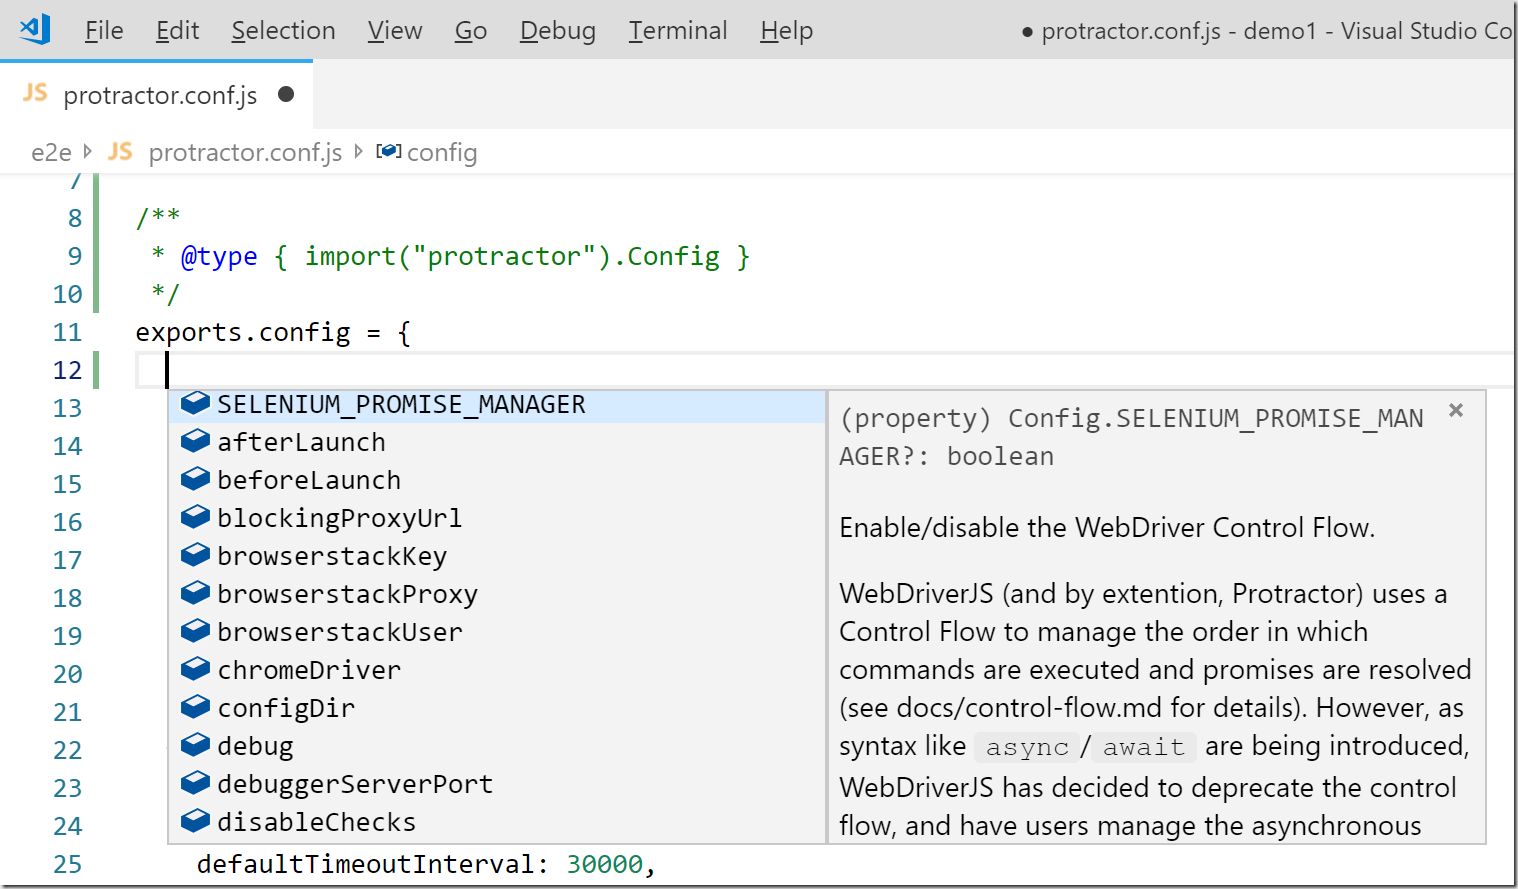
Task: Select blockingProxyUrl suggestion
Action: coord(497,518)
